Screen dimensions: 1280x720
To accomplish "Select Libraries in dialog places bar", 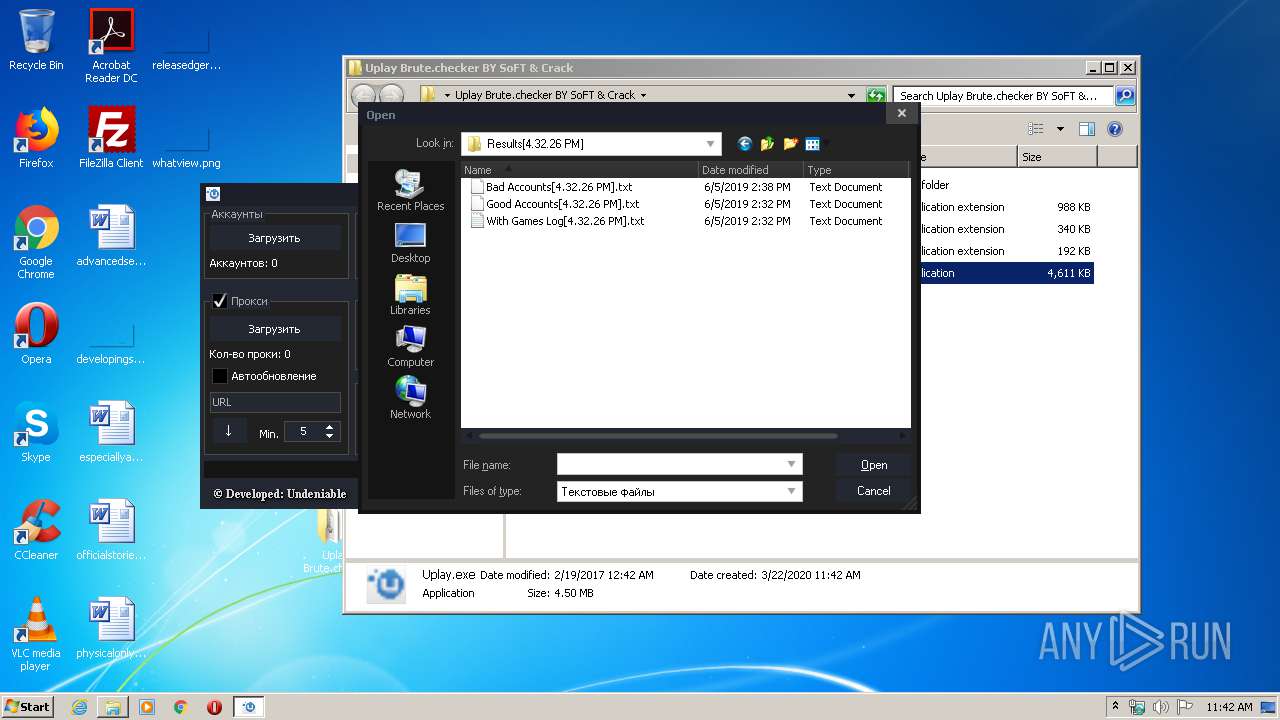I will [x=410, y=295].
